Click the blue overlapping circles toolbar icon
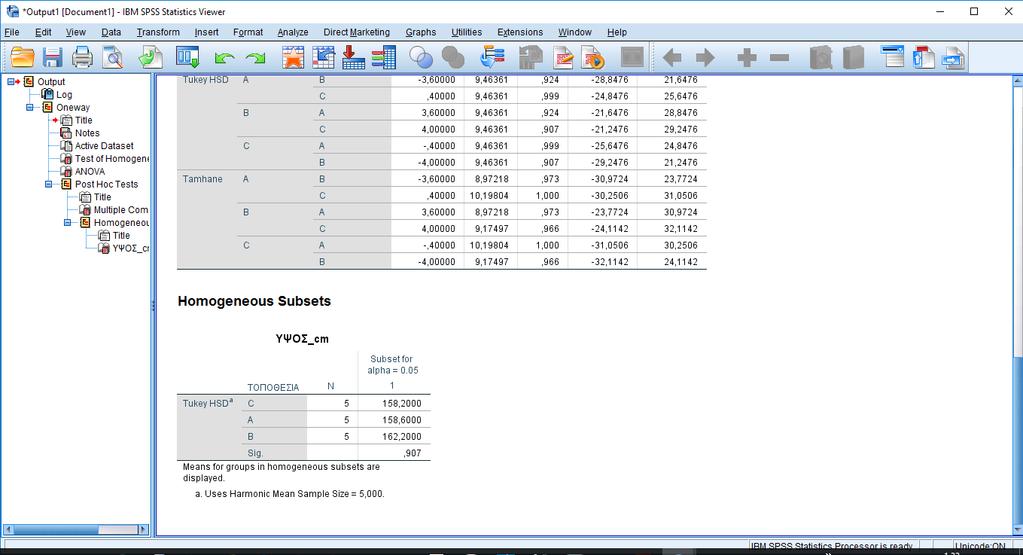This screenshot has width=1023, height=555. [421, 57]
